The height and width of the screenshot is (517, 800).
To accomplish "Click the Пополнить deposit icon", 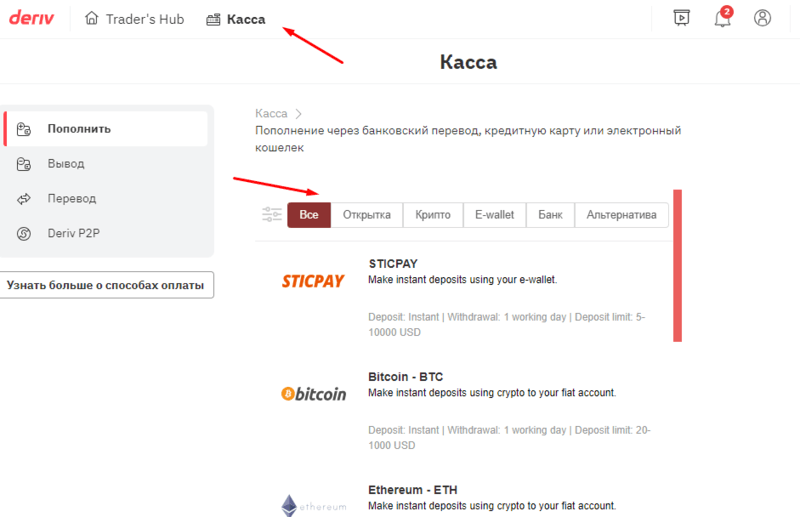I will tap(23, 129).
